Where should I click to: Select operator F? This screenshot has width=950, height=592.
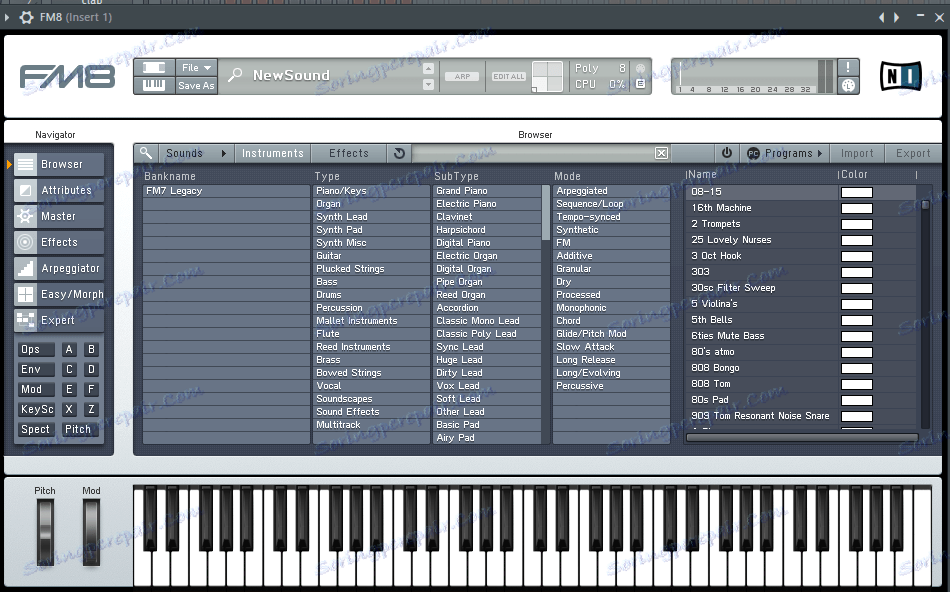pyautogui.click(x=91, y=390)
